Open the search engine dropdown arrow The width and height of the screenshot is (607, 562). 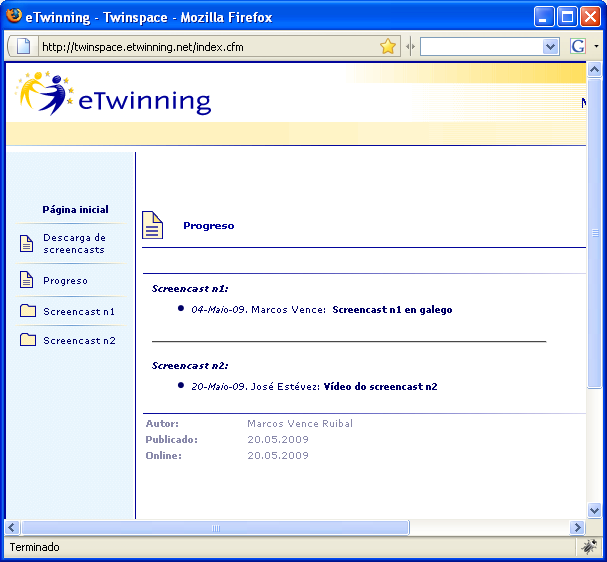(597, 46)
